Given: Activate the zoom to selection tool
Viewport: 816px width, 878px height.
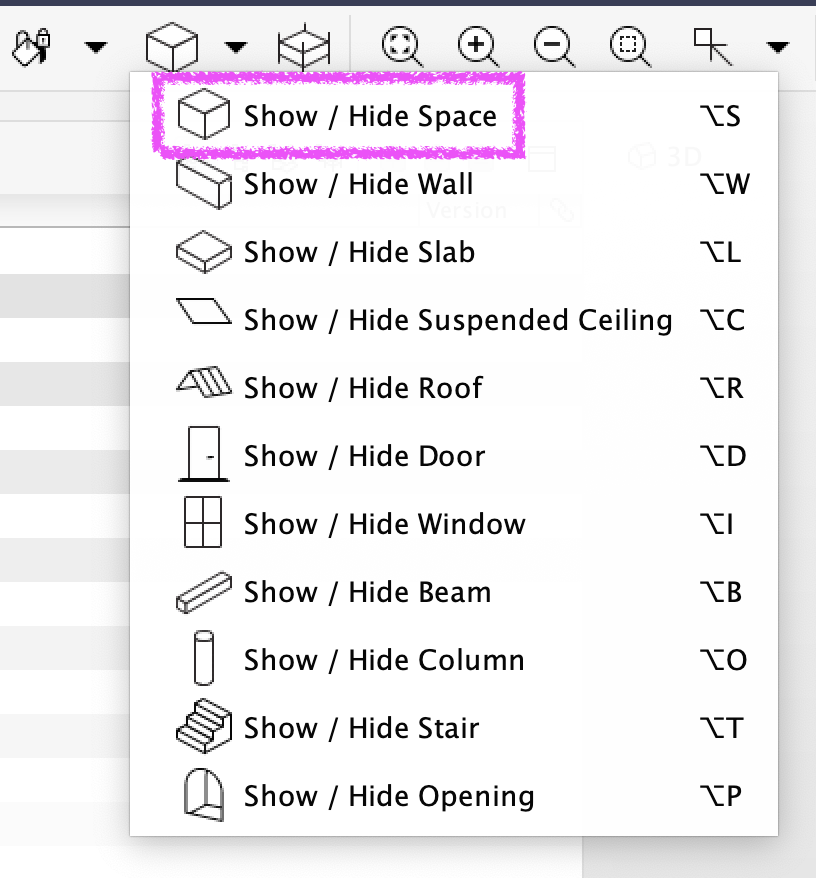Looking at the screenshot, I should coord(630,46).
